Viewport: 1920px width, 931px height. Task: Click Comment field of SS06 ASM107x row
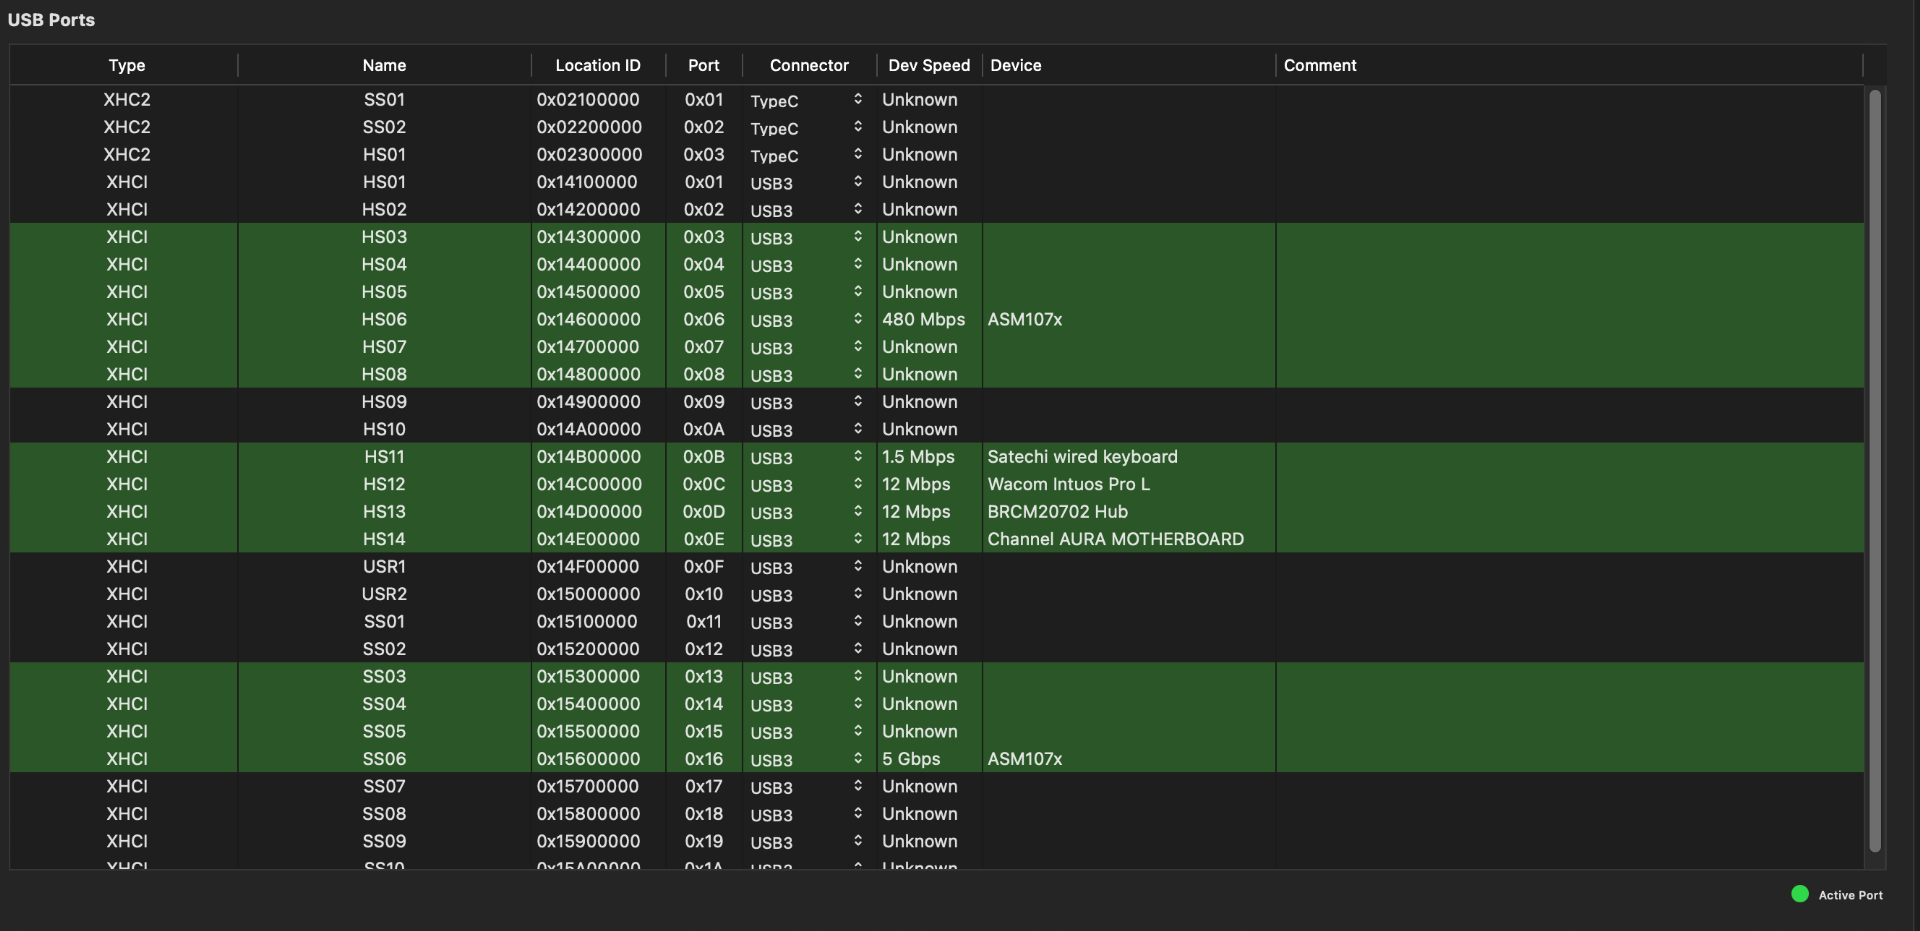pos(1567,759)
